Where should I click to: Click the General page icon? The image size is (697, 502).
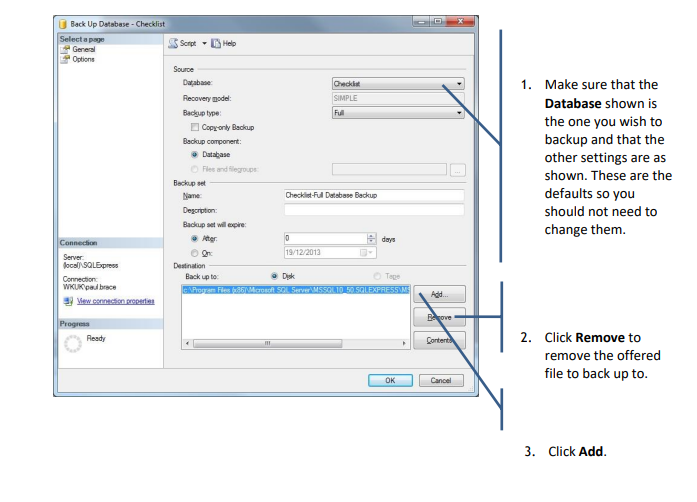[66, 49]
